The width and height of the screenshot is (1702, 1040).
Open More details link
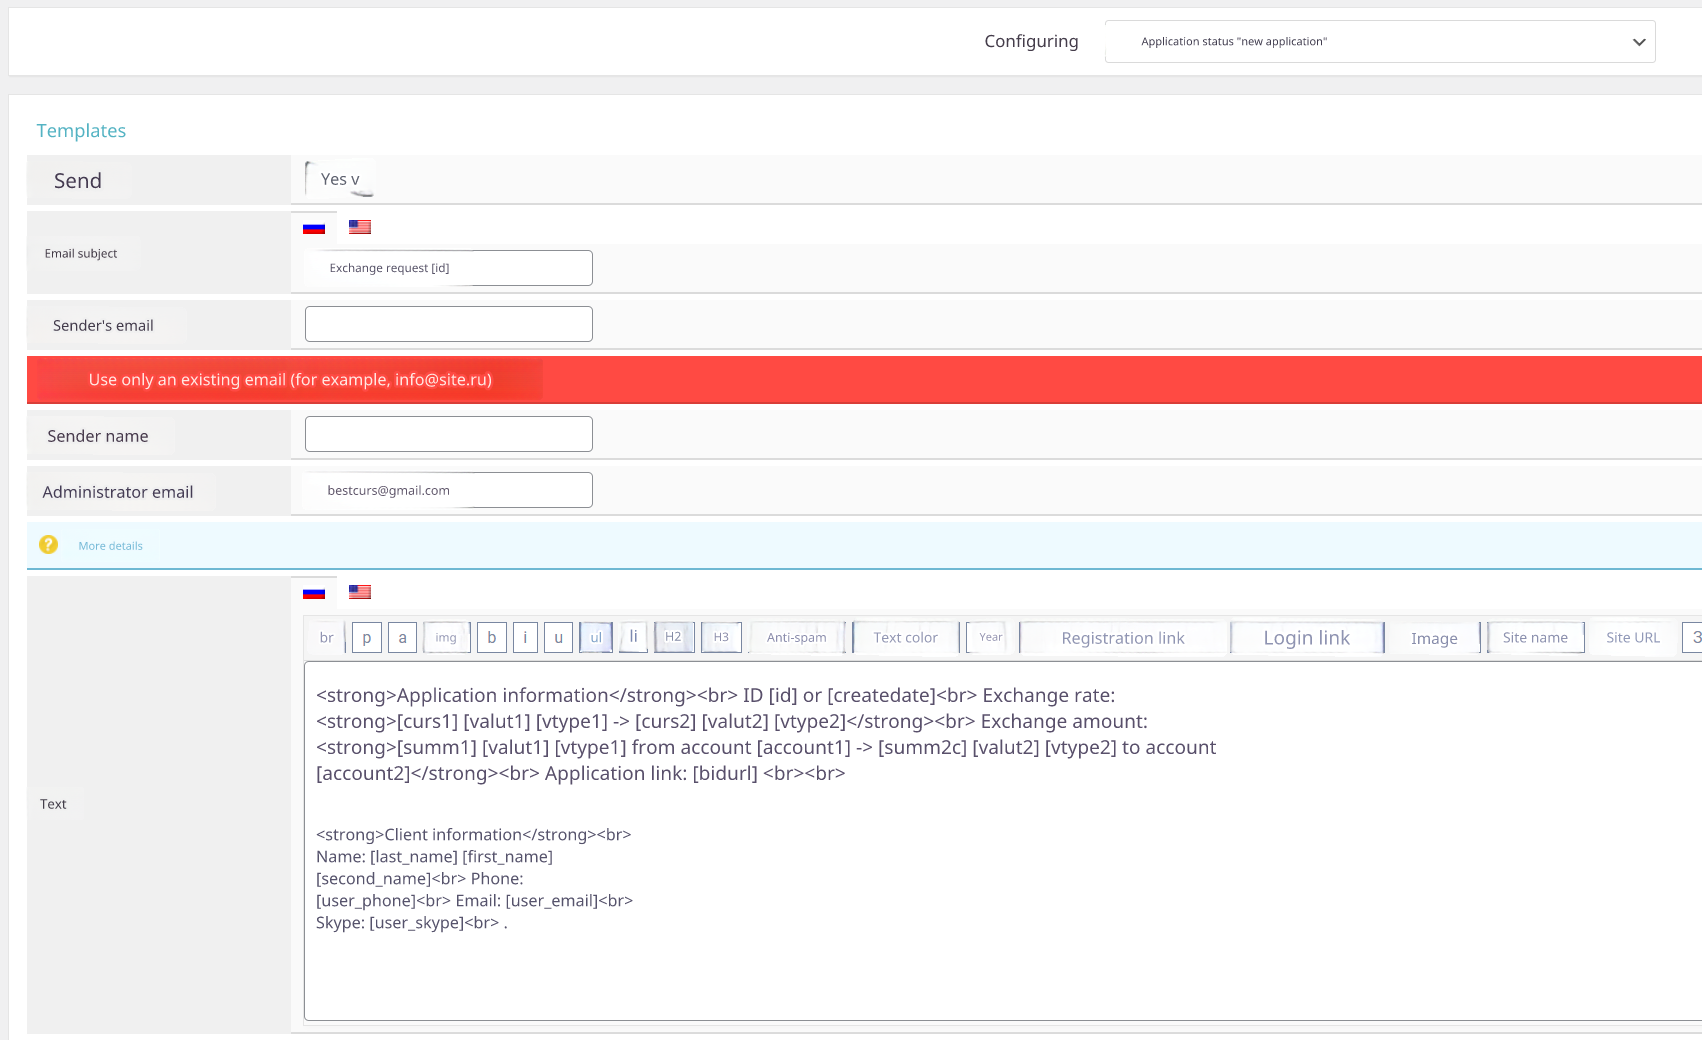(111, 546)
